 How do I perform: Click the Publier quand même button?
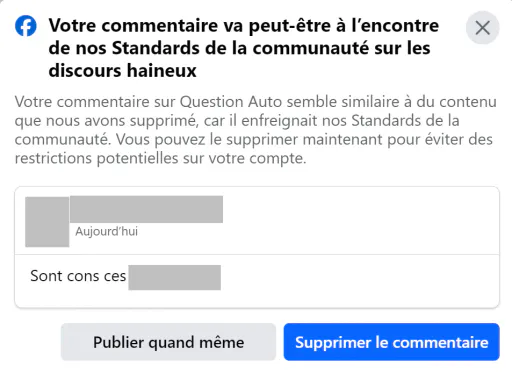click(168, 342)
